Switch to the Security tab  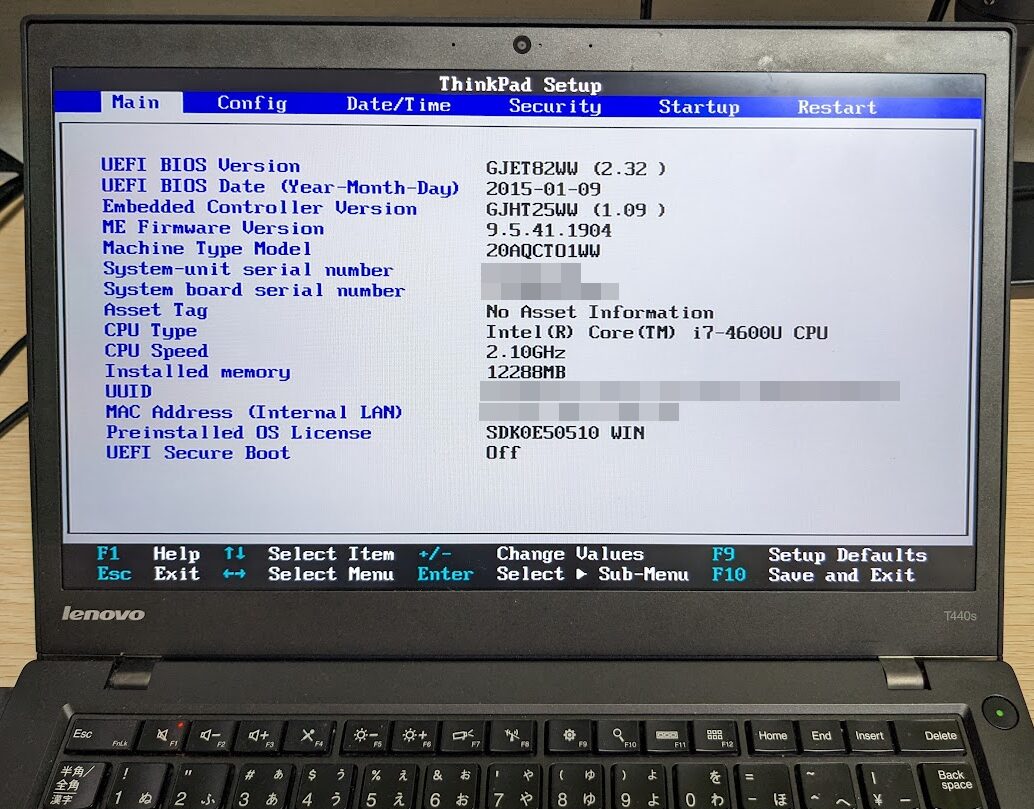[554, 107]
